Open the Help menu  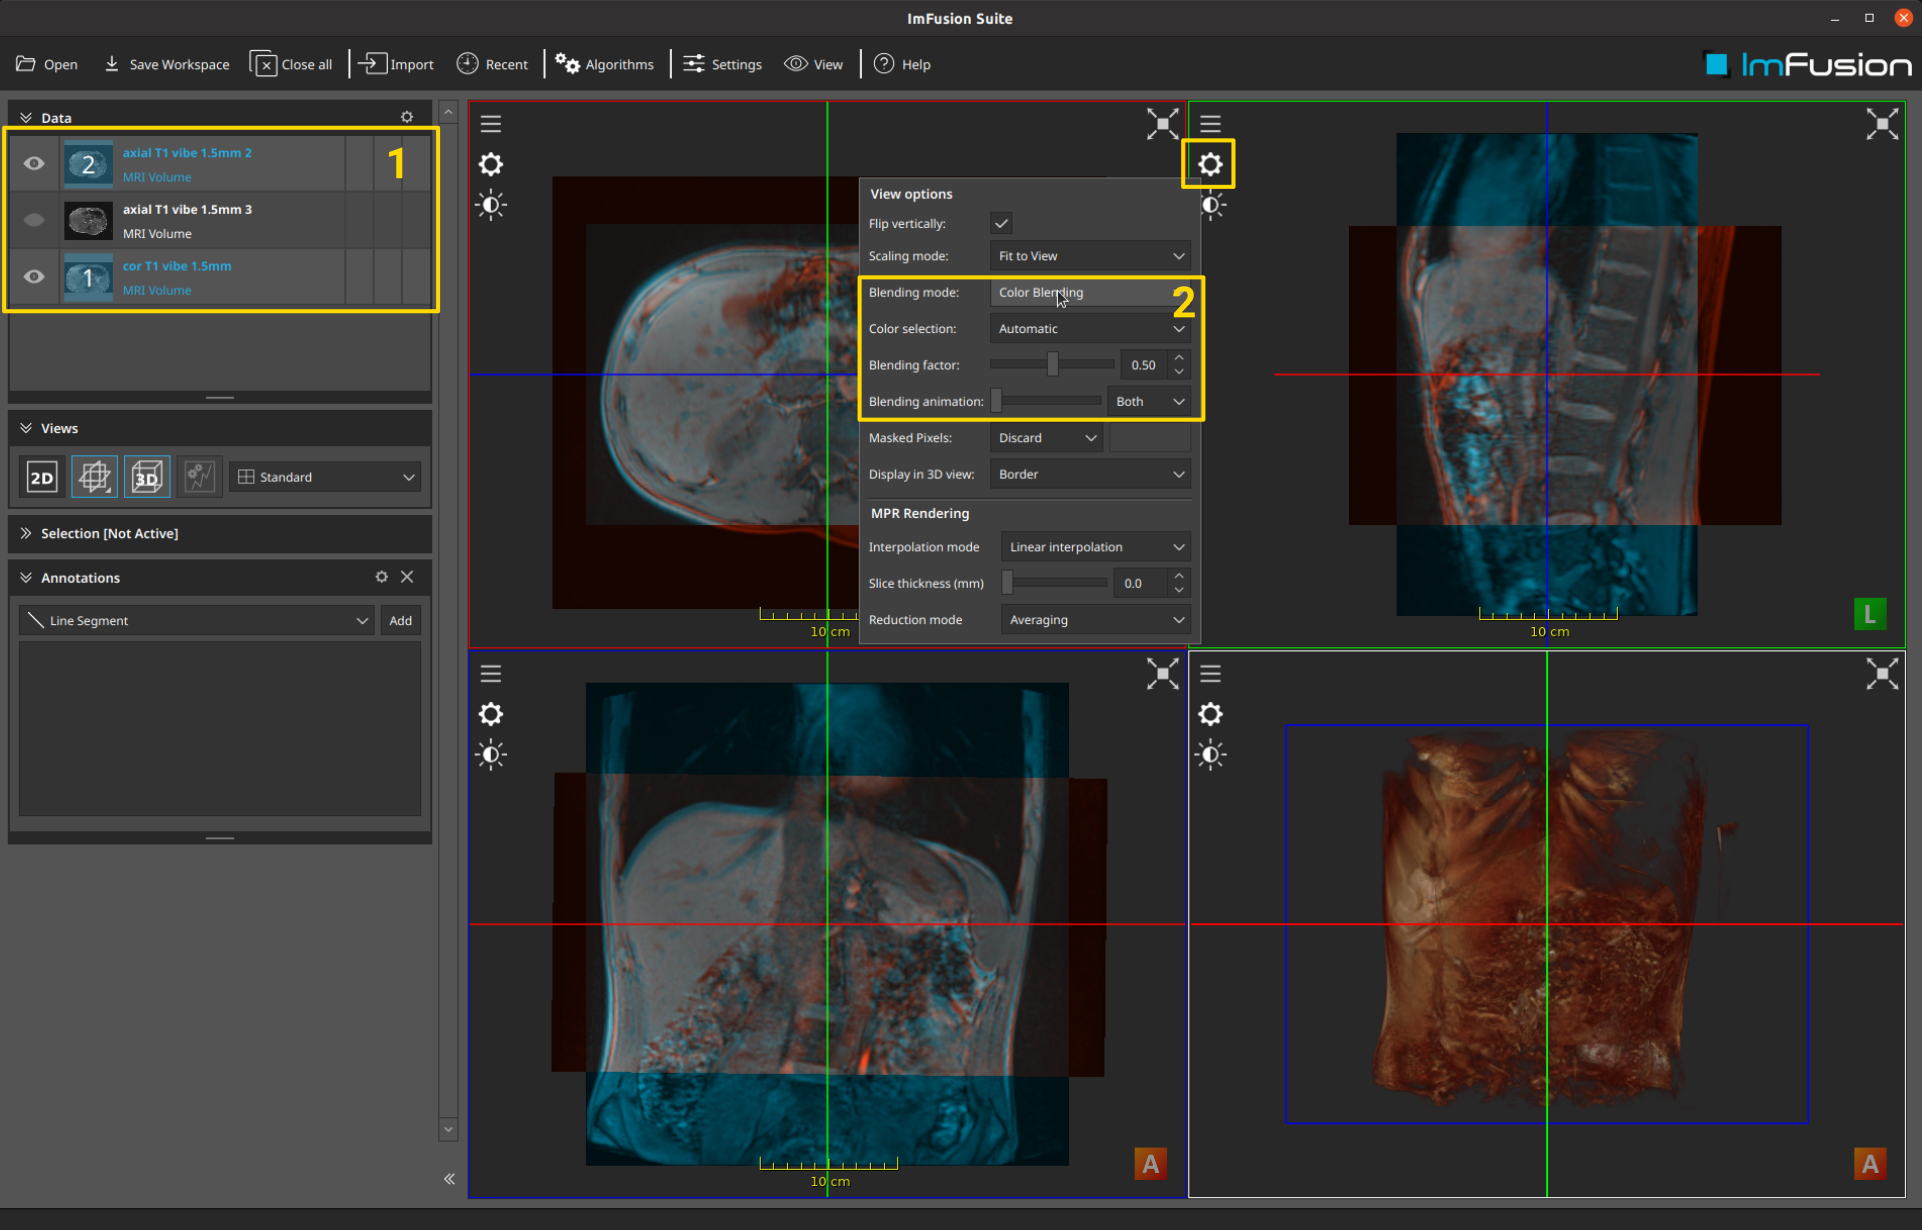coord(902,64)
